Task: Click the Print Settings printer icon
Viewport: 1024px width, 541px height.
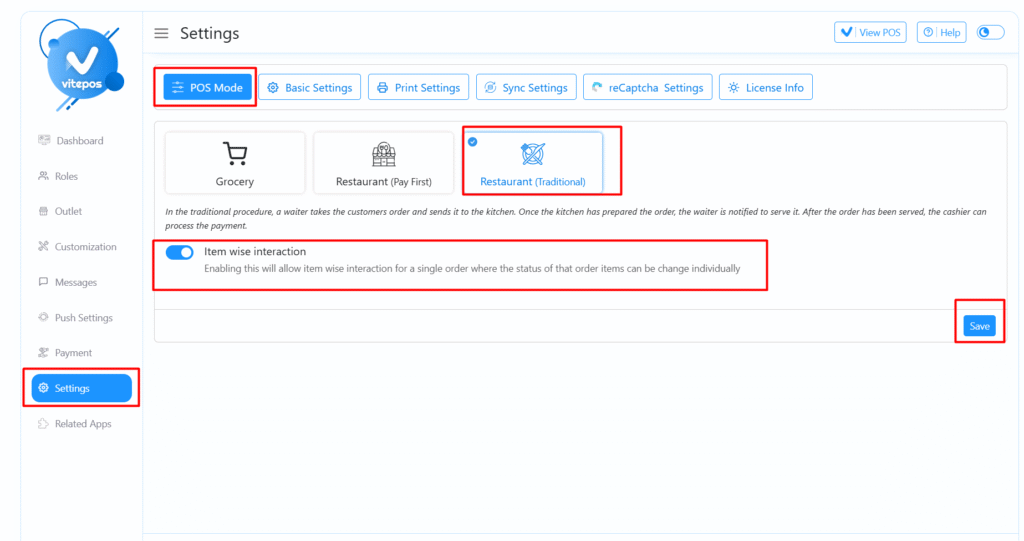Action: (382, 88)
